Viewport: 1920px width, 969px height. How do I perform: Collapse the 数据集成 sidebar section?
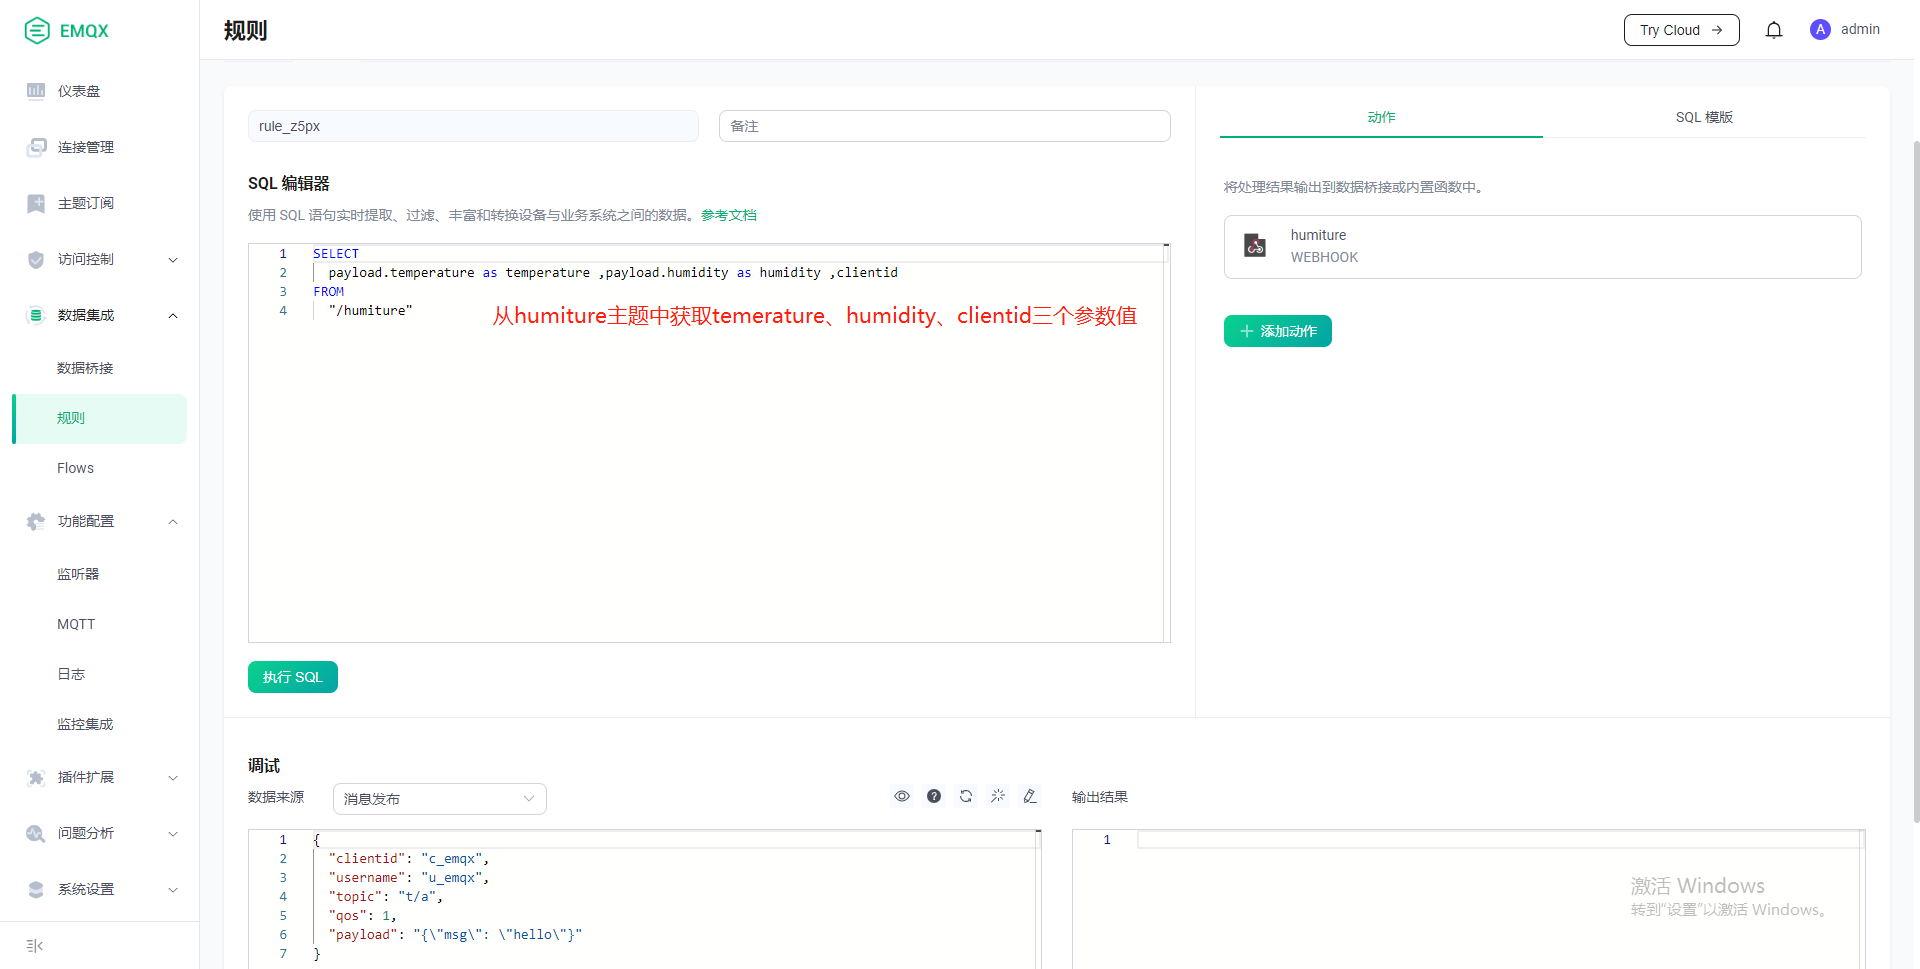pyautogui.click(x=100, y=316)
